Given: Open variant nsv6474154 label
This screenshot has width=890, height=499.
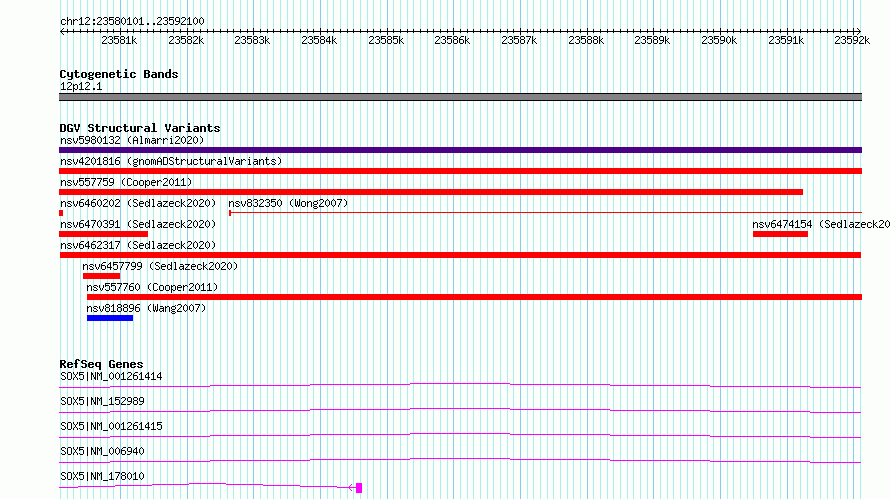Looking at the screenshot, I should tap(821, 224).
